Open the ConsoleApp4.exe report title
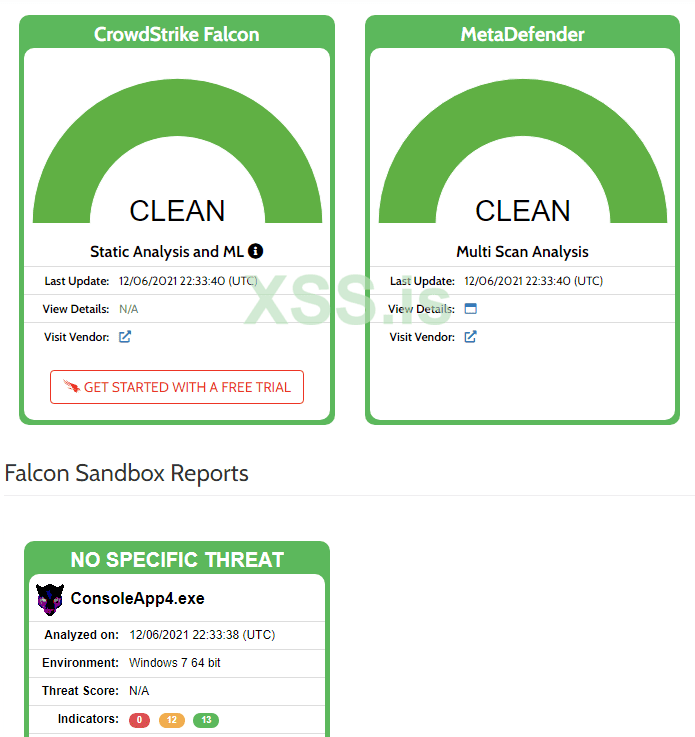This screenshot has width=695, height=737. point(137,599)
